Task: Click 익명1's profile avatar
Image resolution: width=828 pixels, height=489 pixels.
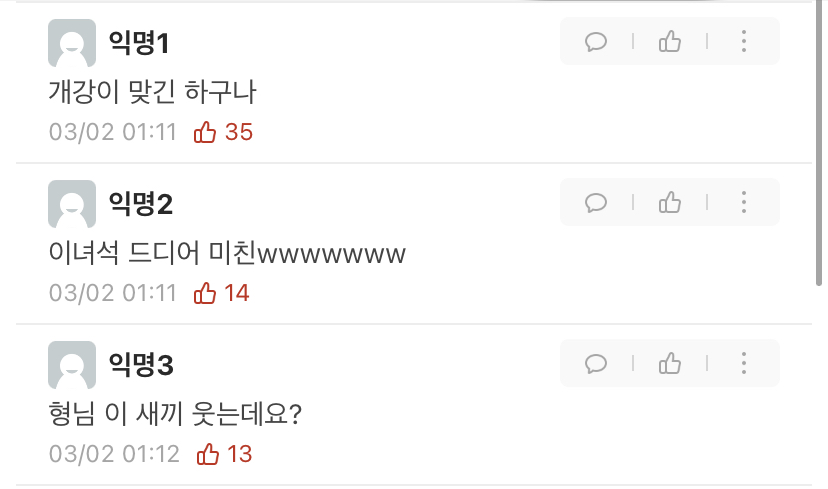Action: coord(72,43)
